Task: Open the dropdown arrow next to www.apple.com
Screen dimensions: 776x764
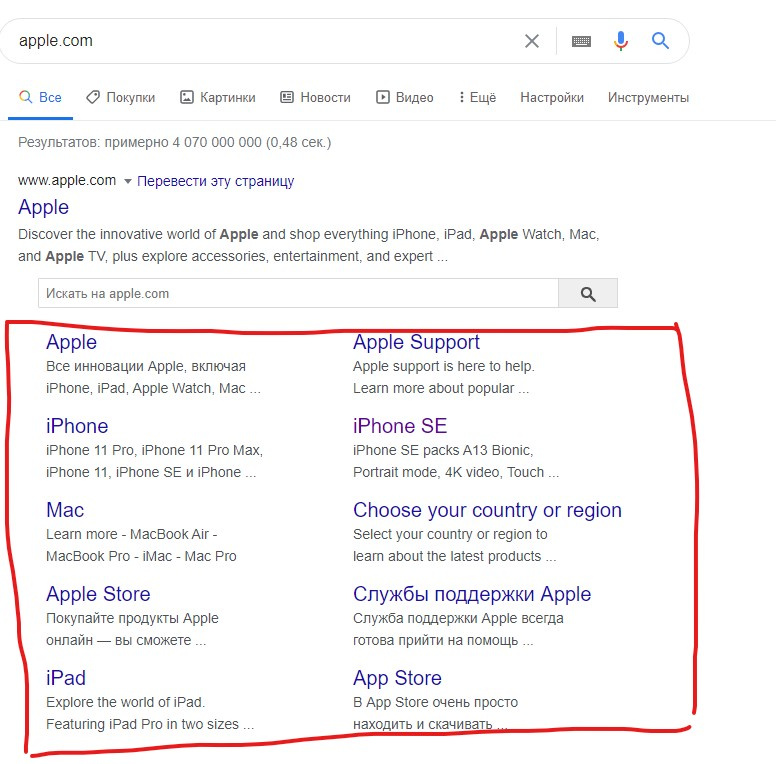Action: pos(127,182)
